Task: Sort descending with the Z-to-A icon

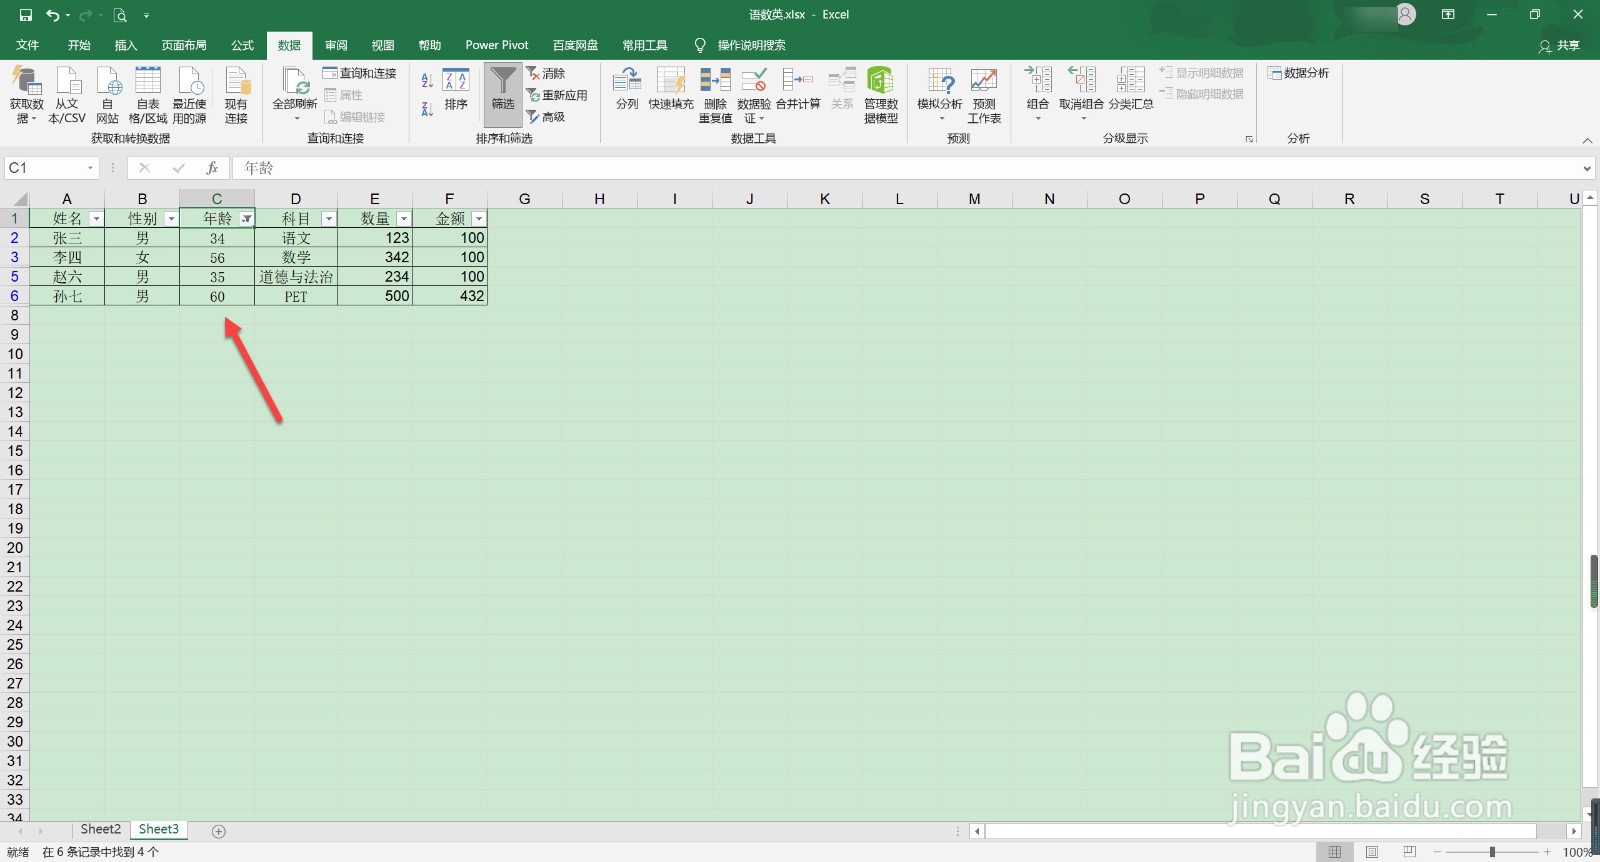Action: (x=427, y=108)
